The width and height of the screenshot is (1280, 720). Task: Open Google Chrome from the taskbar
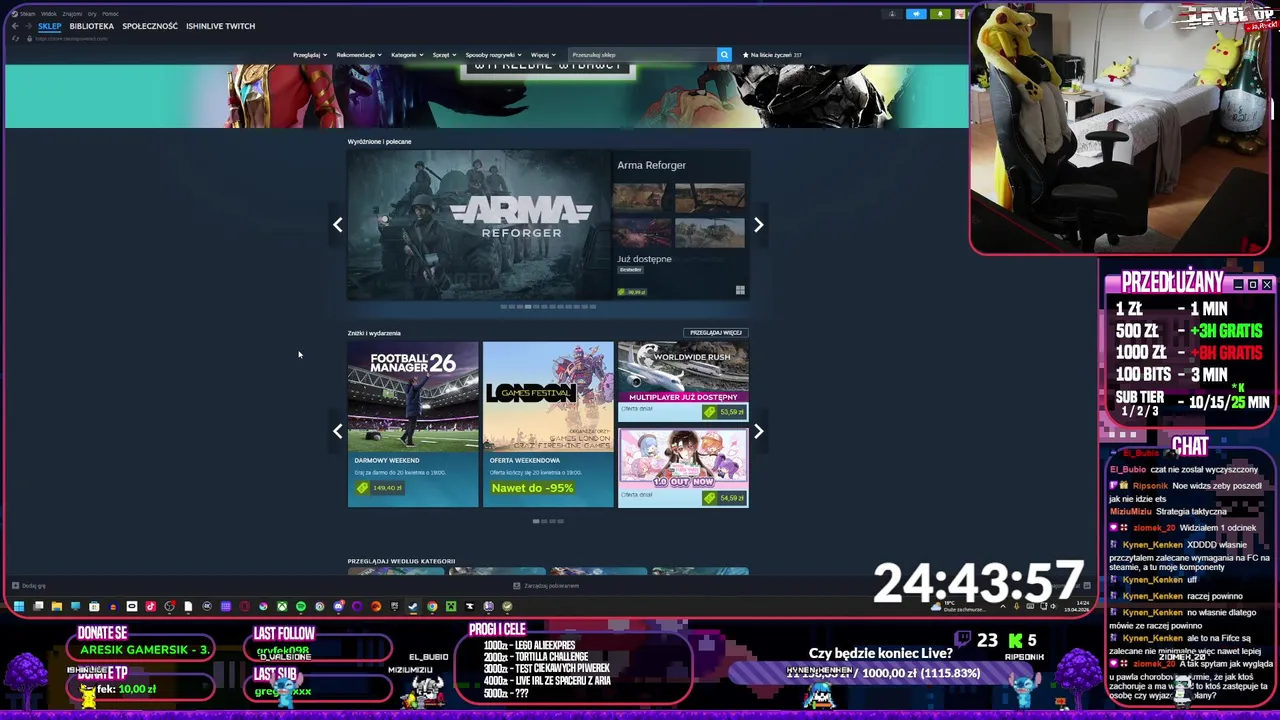pyautogui.click(x=432, y=606)
